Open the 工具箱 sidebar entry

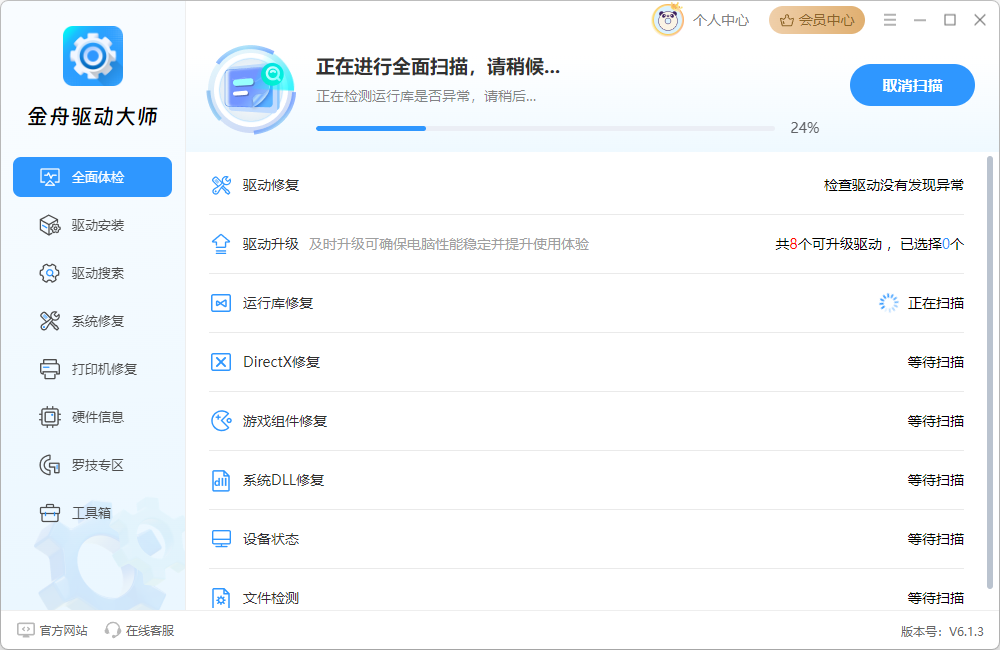pos(92,513)
